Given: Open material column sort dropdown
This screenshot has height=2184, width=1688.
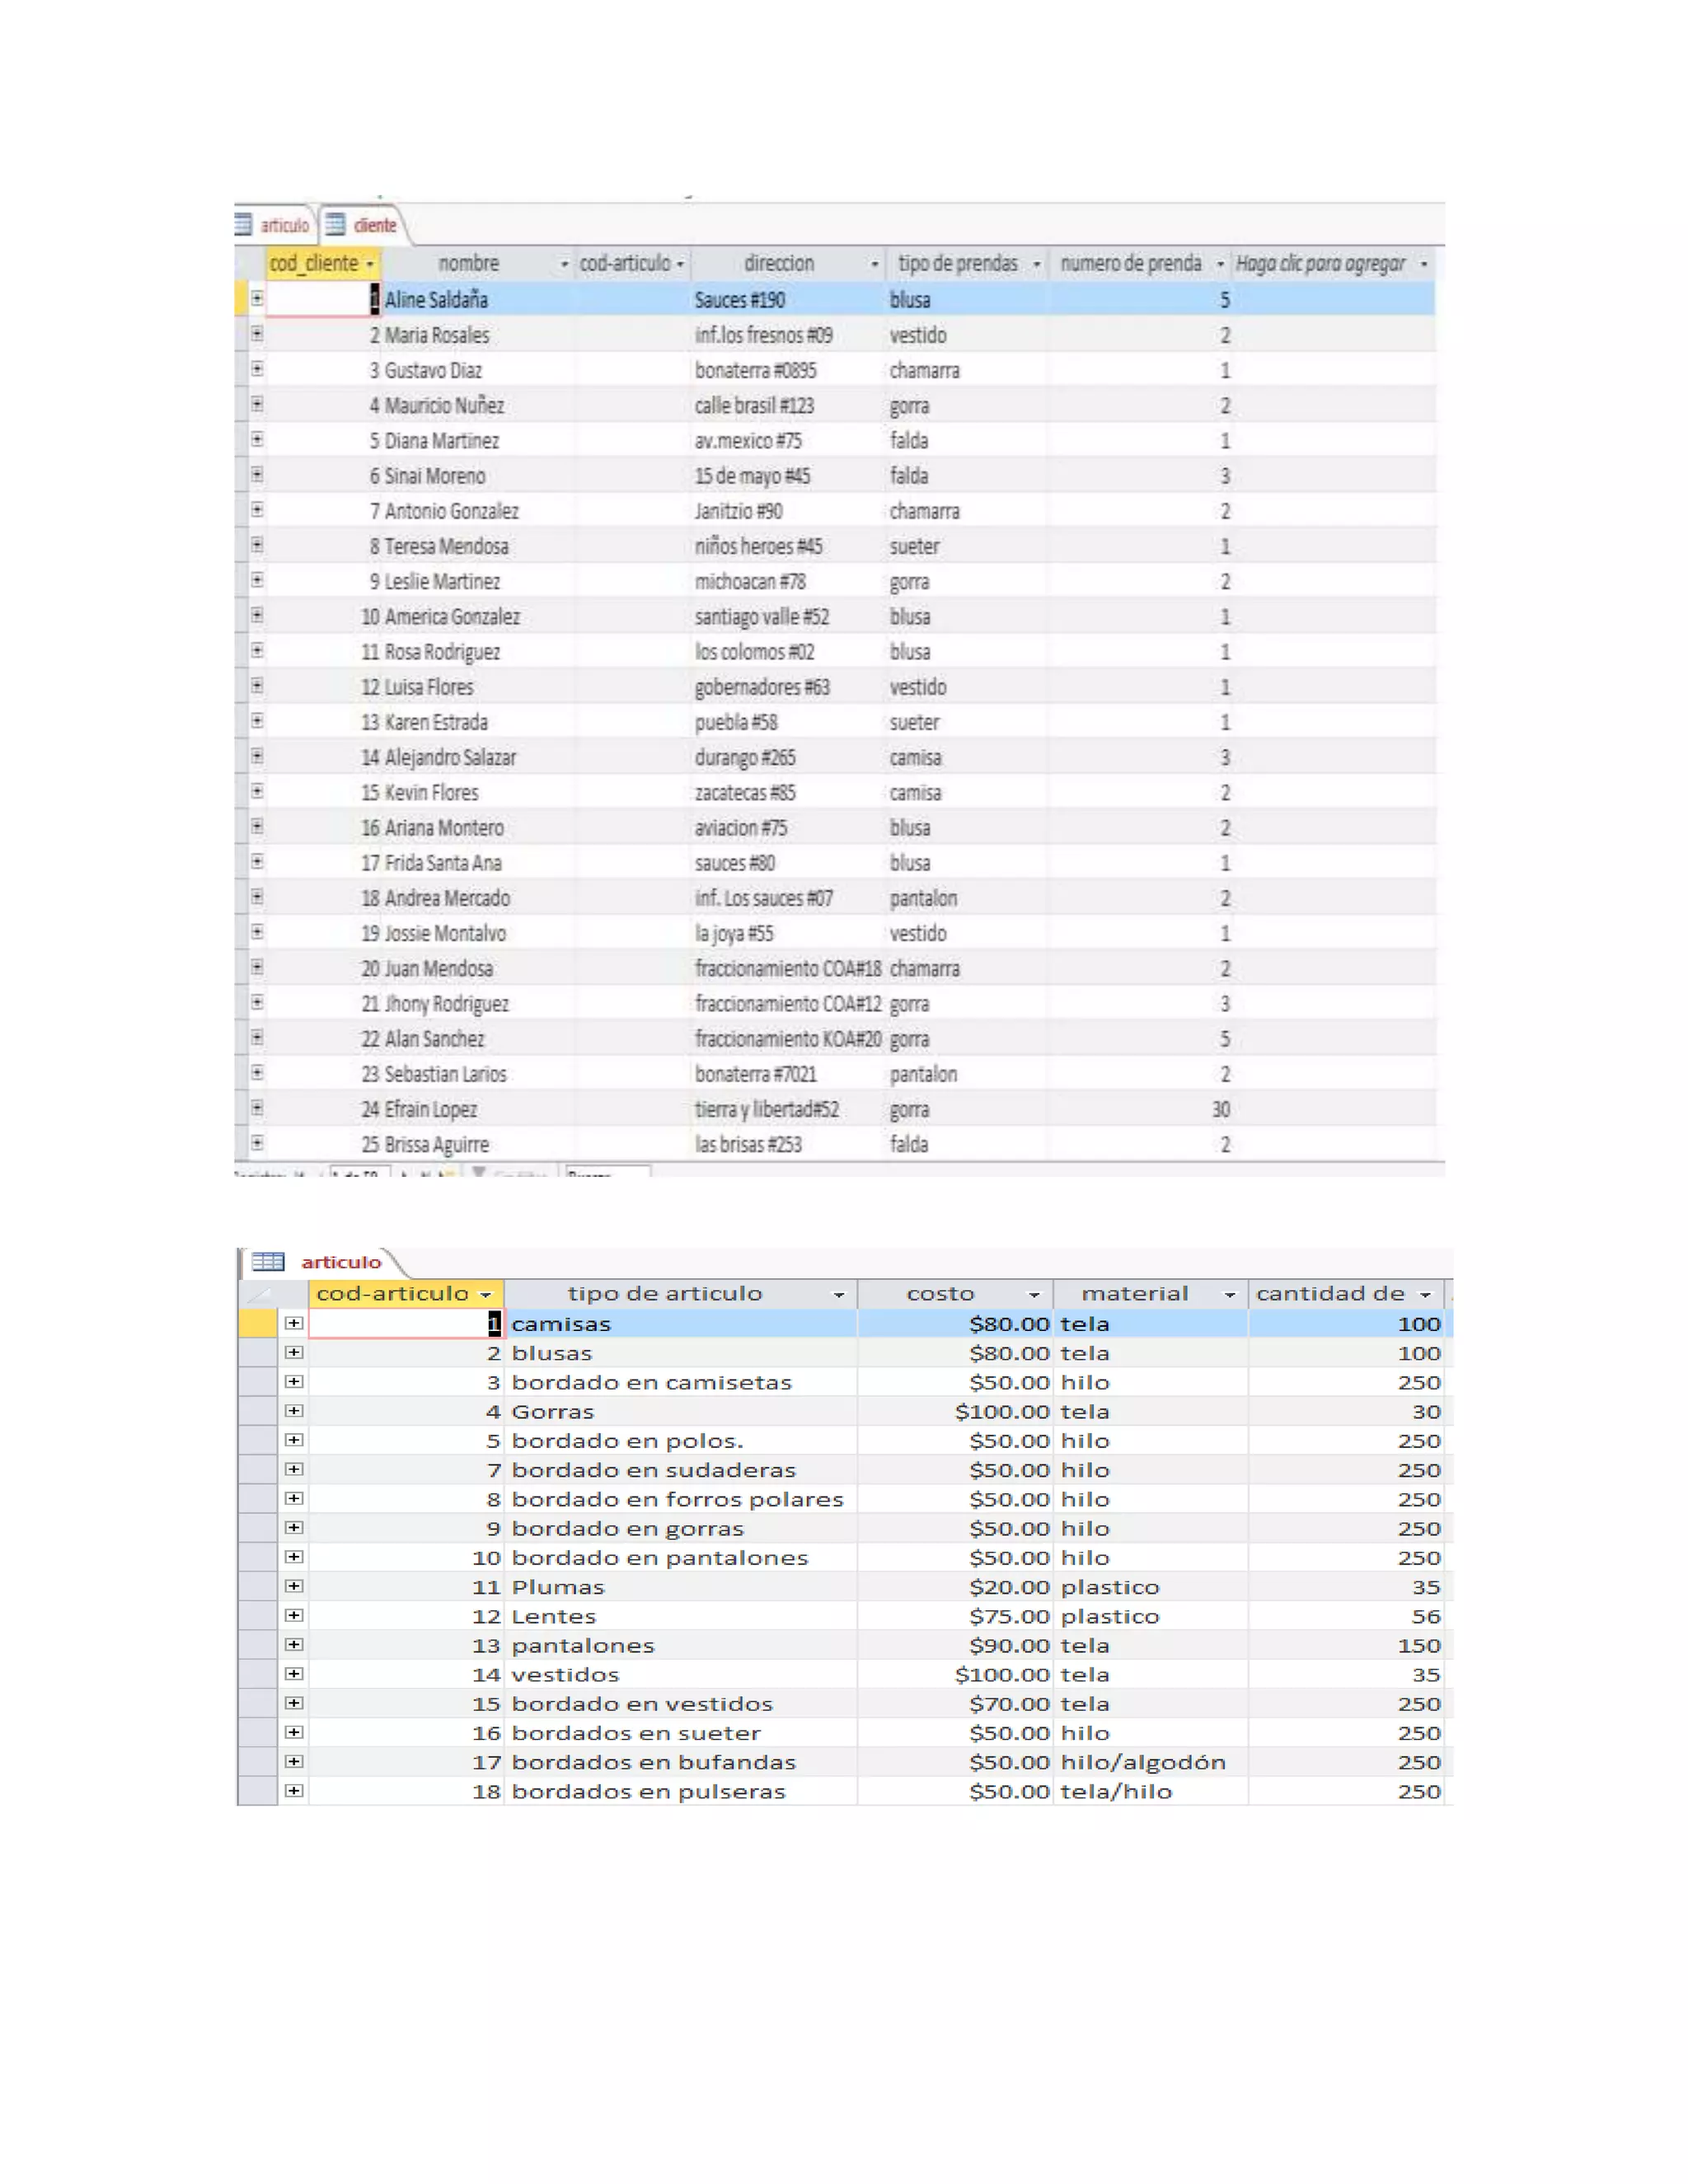Looking at the screenshot, I should pyautogui.click(x=1229, y=1294).
